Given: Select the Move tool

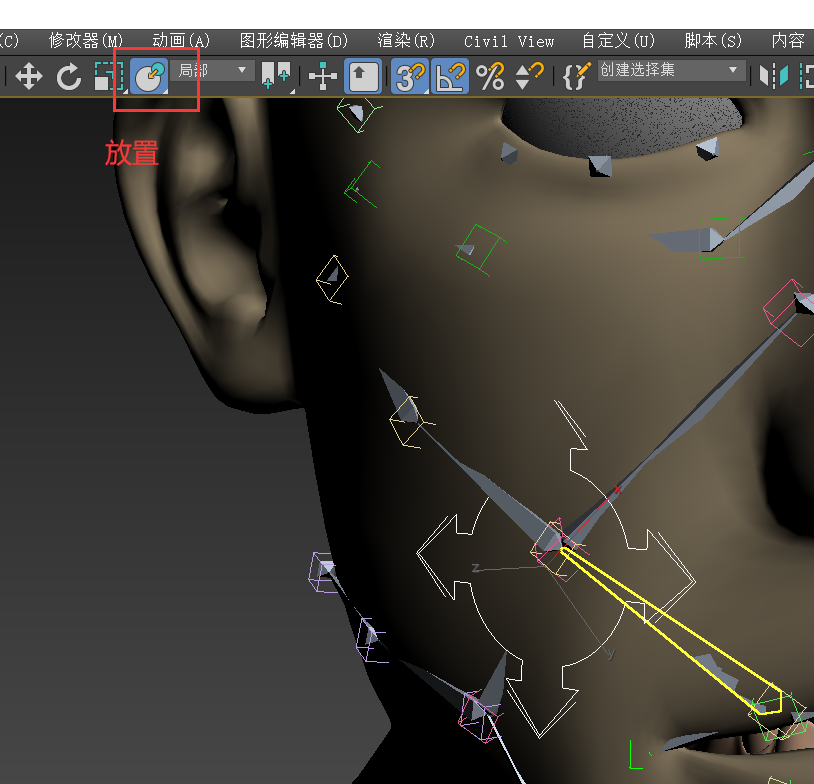Looking at the screenshot, I should (x=29, y=76).
